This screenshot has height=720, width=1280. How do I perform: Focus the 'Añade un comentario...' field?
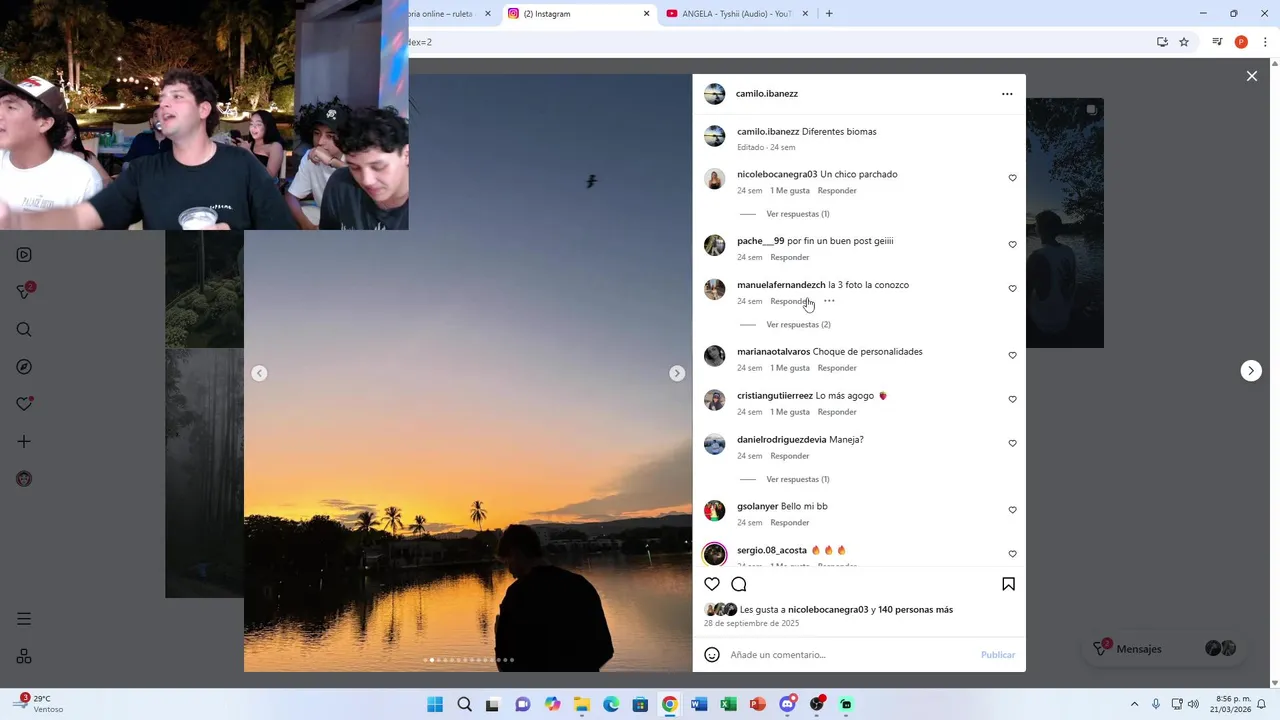tap(850, 655)
